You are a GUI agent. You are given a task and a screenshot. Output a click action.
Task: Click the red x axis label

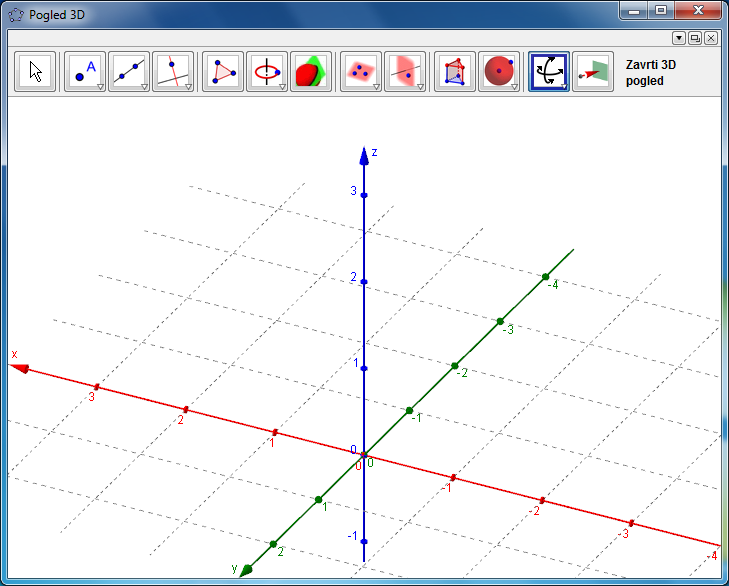(14, 354)
